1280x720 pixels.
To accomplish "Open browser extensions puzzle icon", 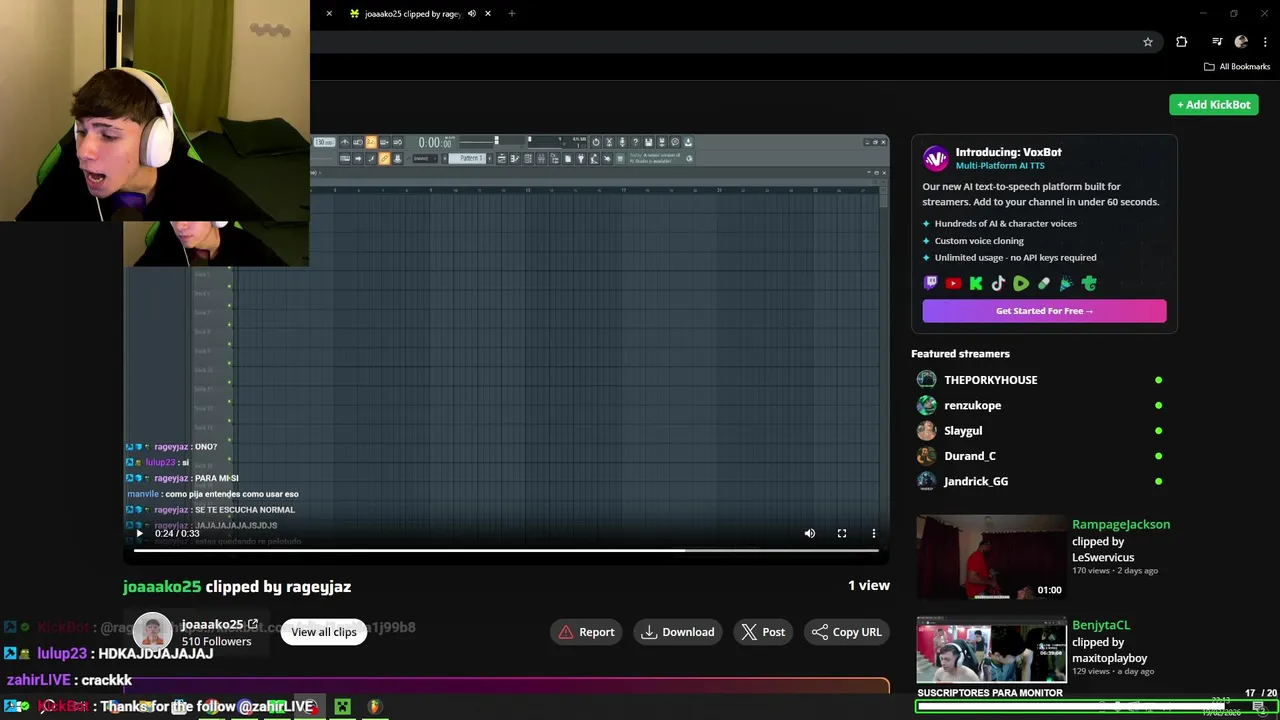I will pos(1182,42).
